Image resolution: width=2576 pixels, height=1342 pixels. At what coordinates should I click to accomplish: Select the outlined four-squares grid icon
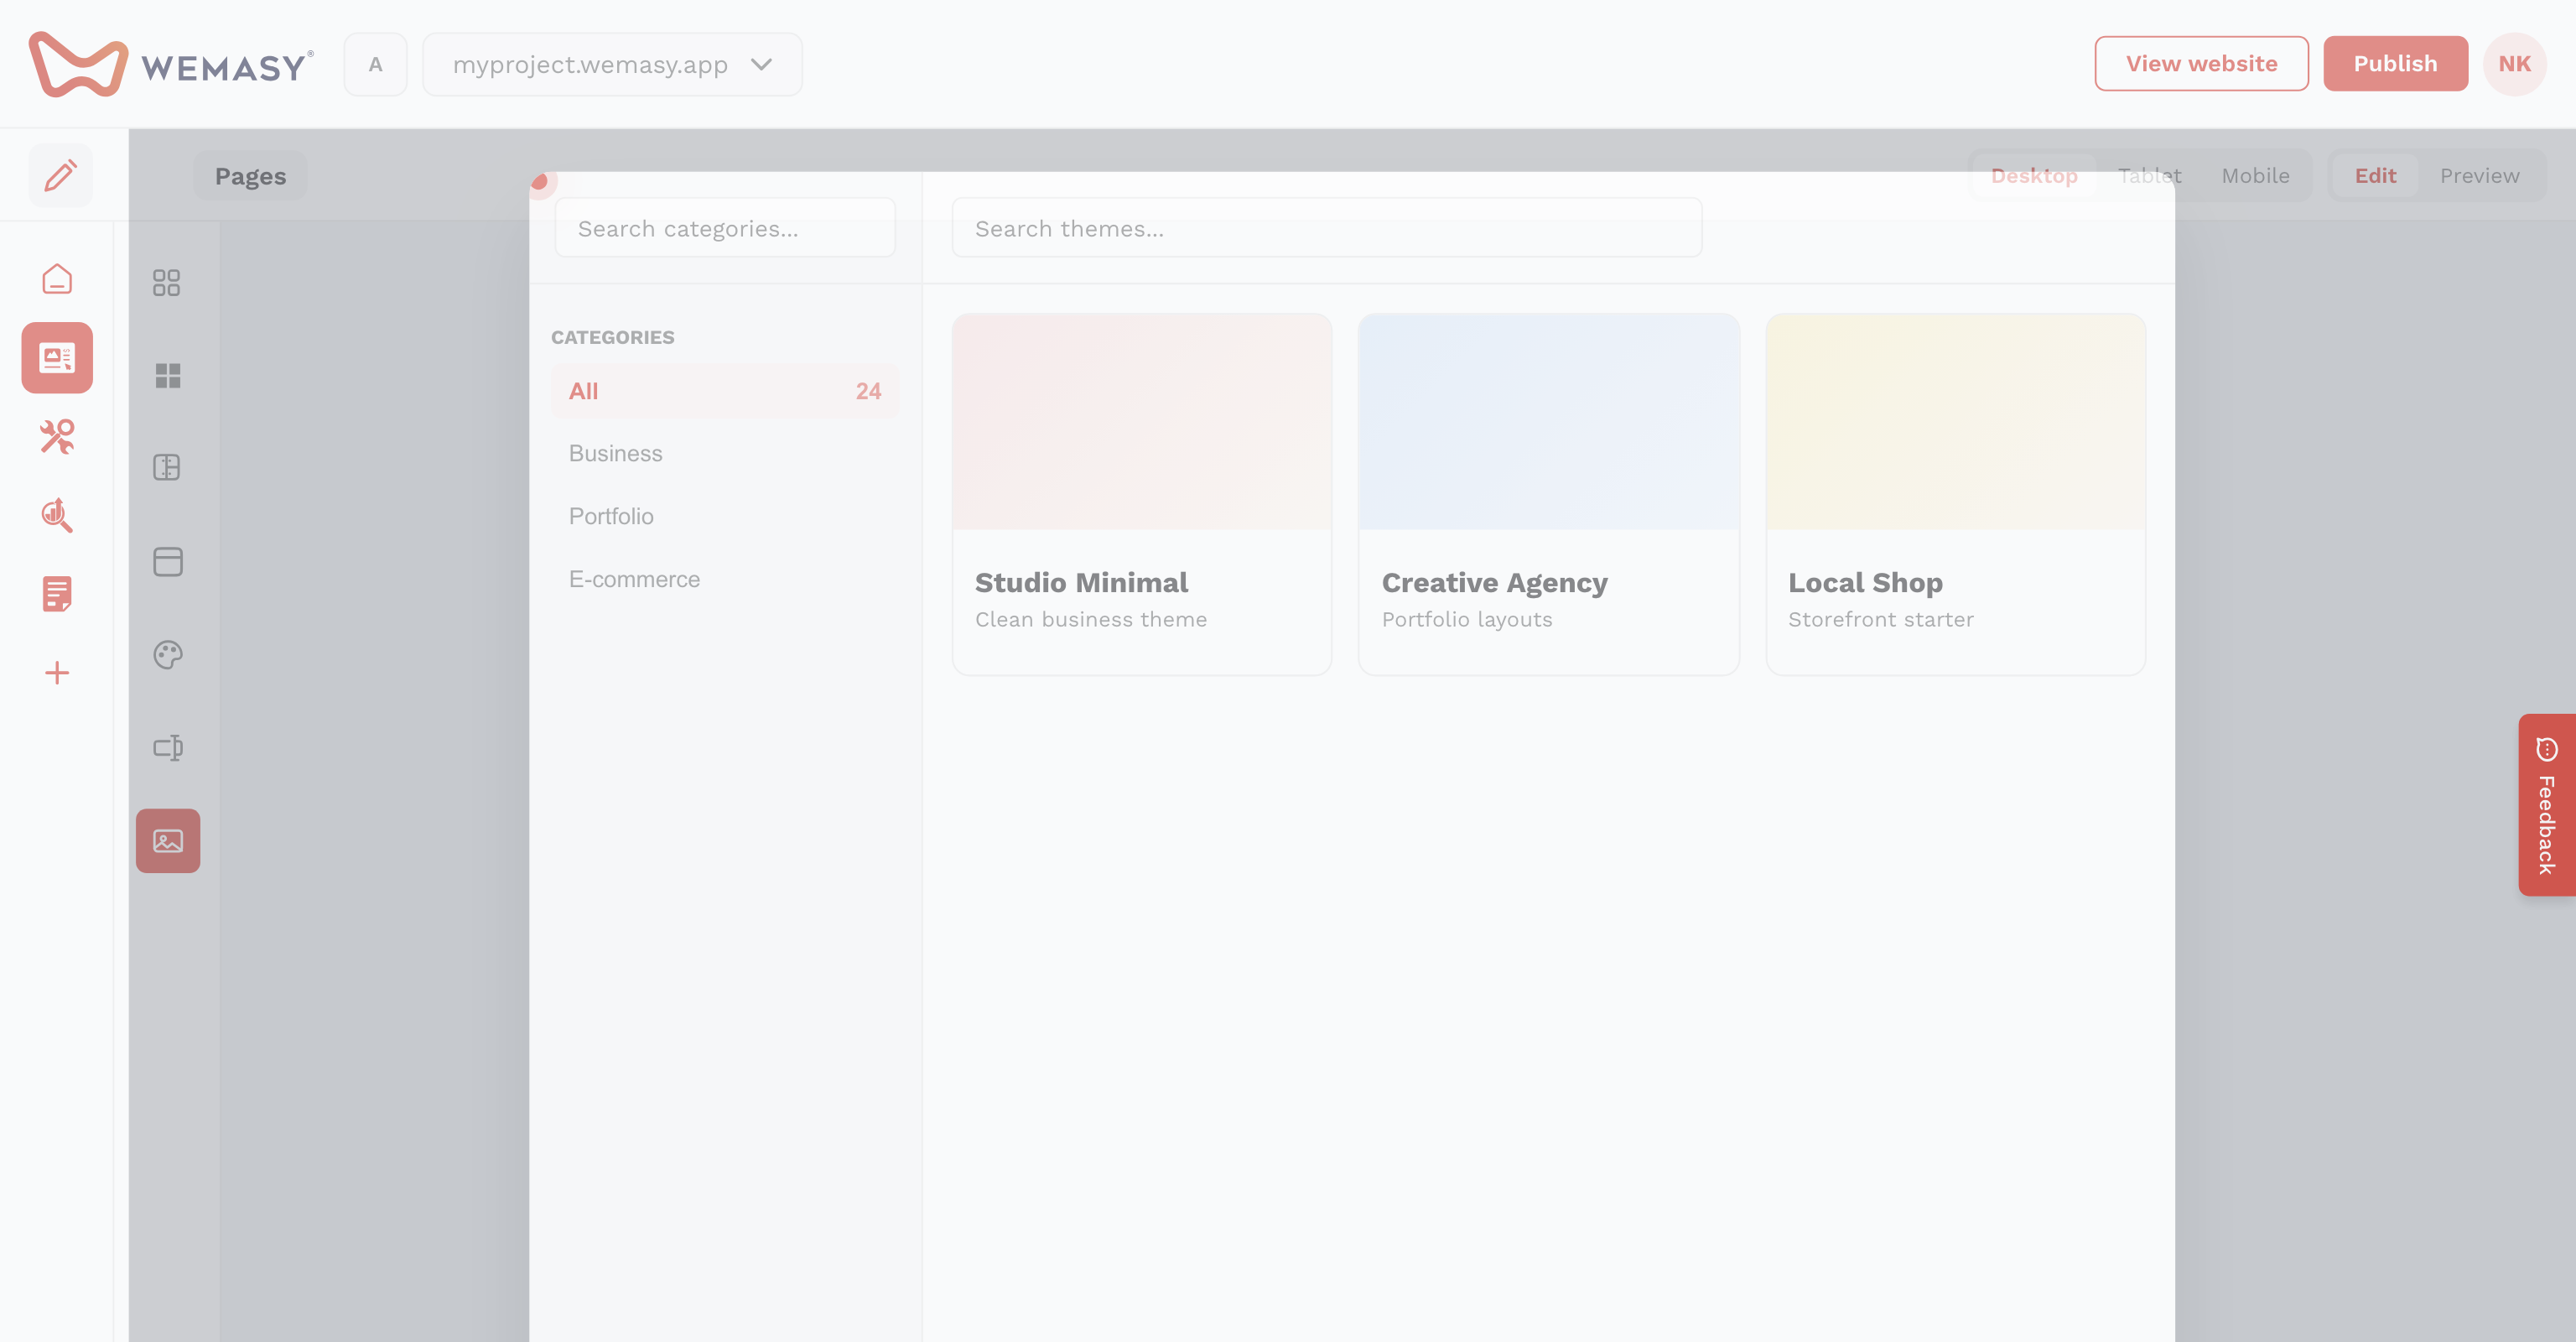[167, 283]
